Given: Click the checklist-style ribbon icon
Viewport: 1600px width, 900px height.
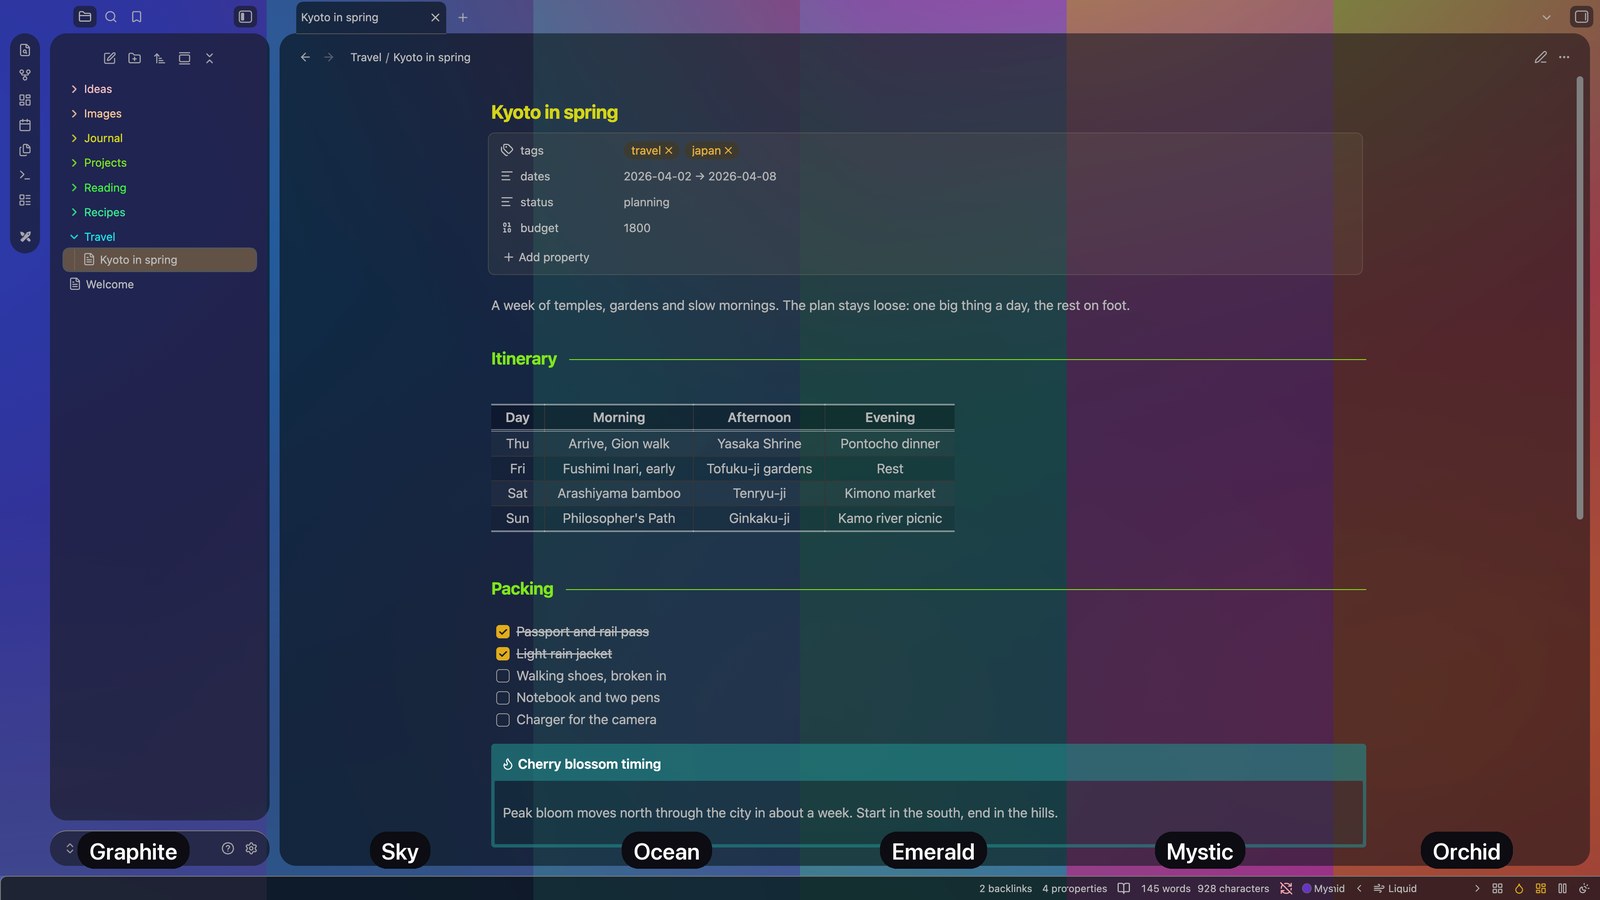Looking at the screenshot, I should (25, 200).
